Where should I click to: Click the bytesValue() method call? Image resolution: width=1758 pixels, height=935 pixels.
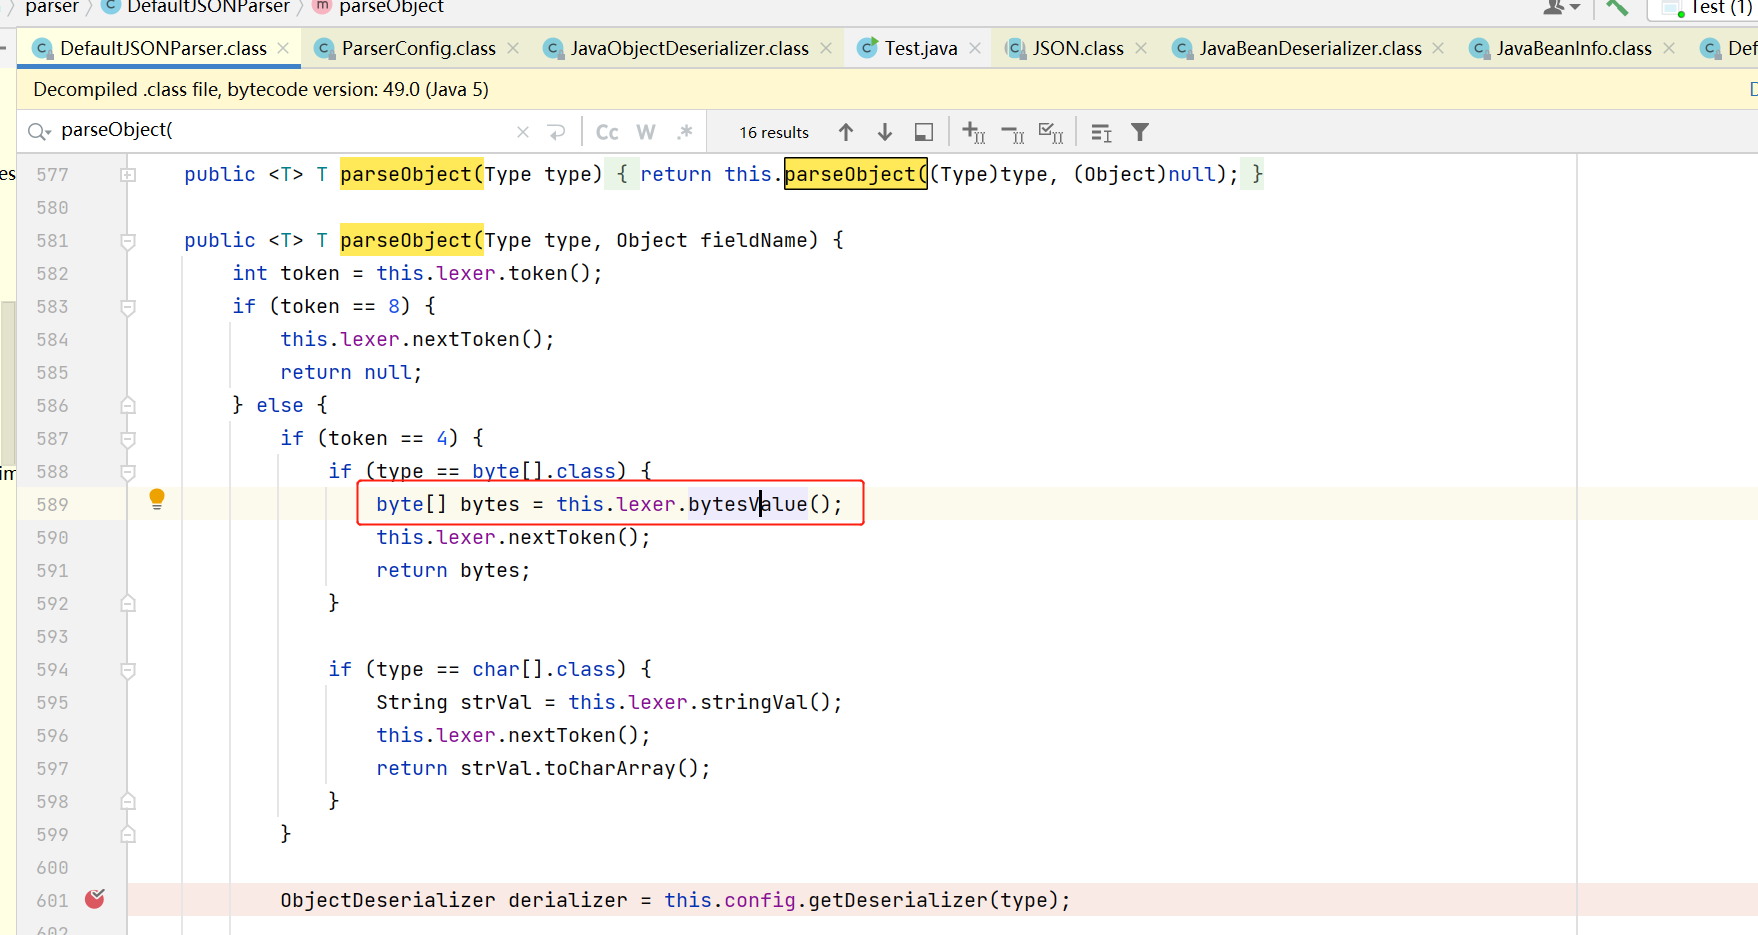coord(765,504)
